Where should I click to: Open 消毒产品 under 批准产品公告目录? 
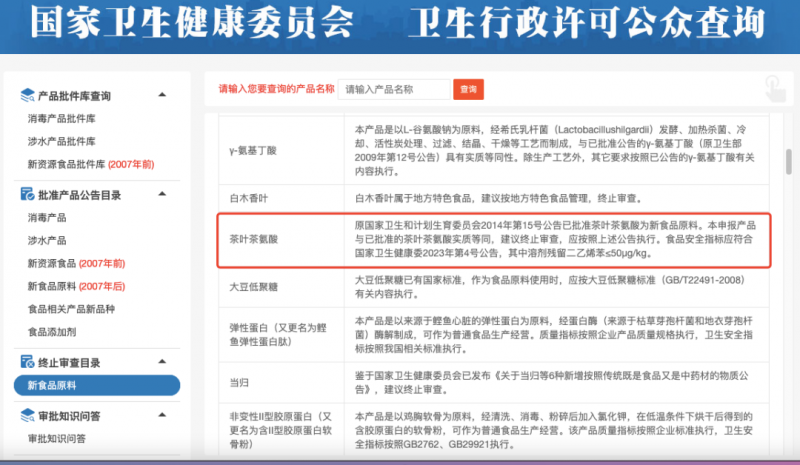[47, 217]
